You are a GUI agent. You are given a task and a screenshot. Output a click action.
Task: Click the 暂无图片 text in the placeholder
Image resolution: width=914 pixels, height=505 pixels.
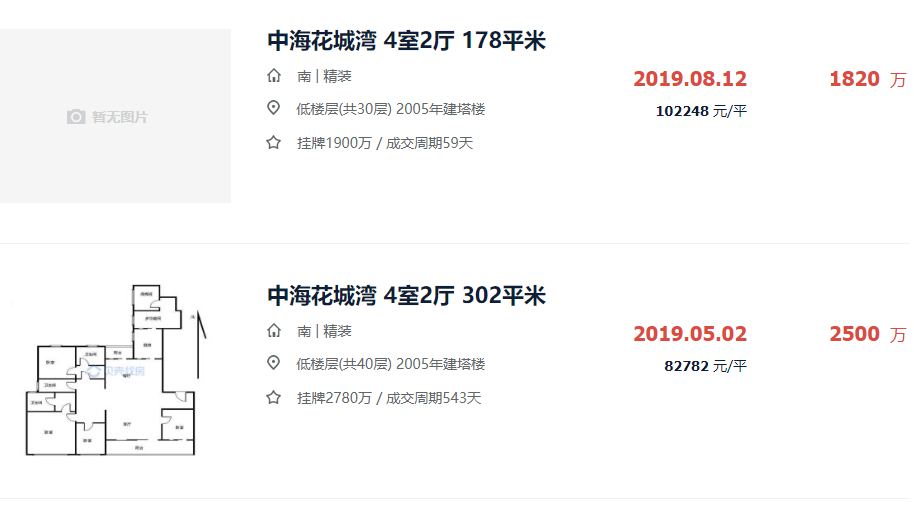(x=120, y=117)
